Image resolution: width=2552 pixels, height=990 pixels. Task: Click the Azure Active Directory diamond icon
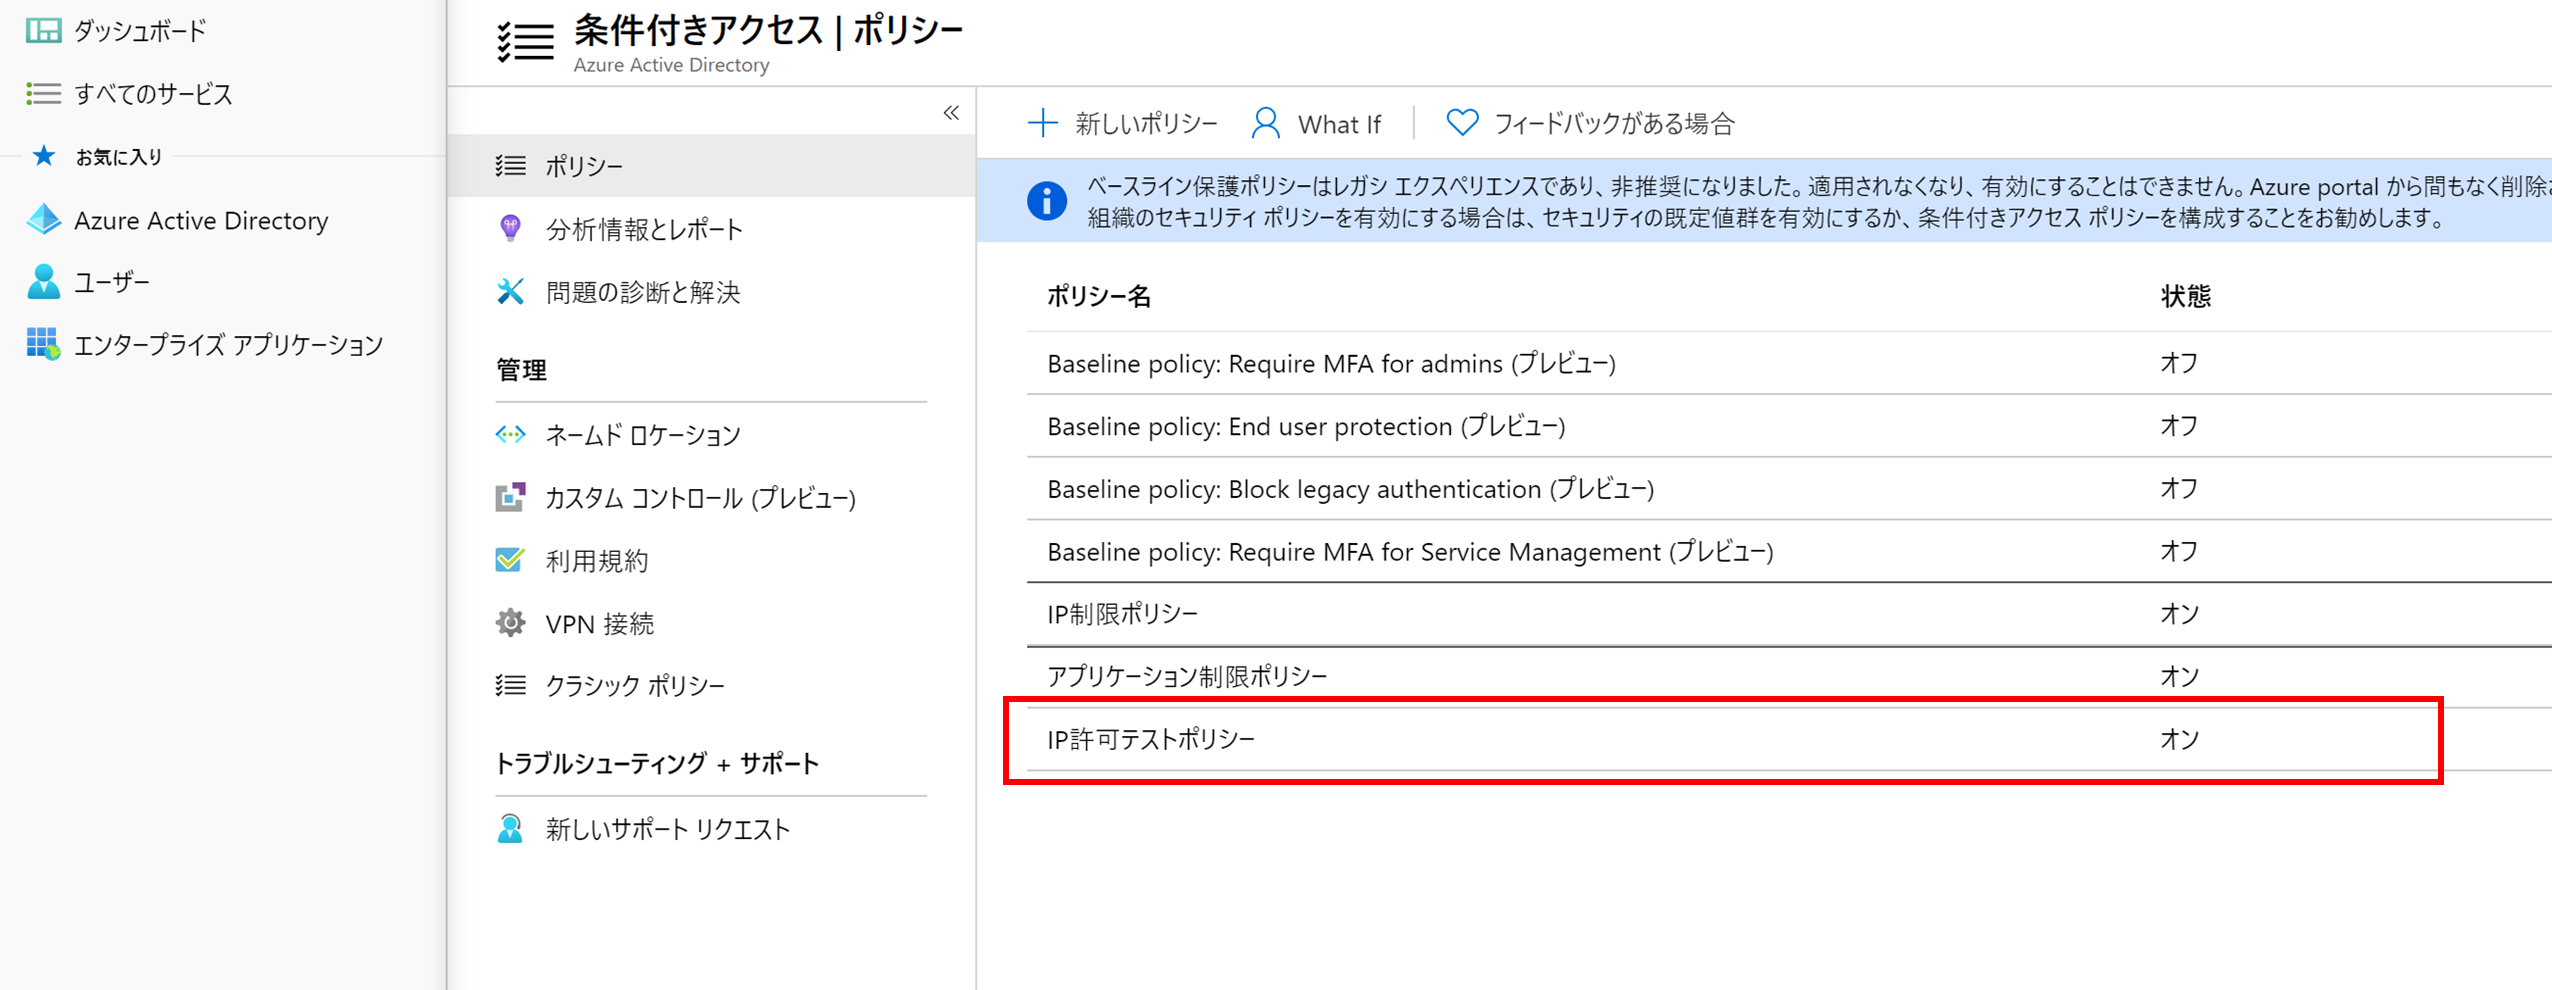click(x=43, y=220)
